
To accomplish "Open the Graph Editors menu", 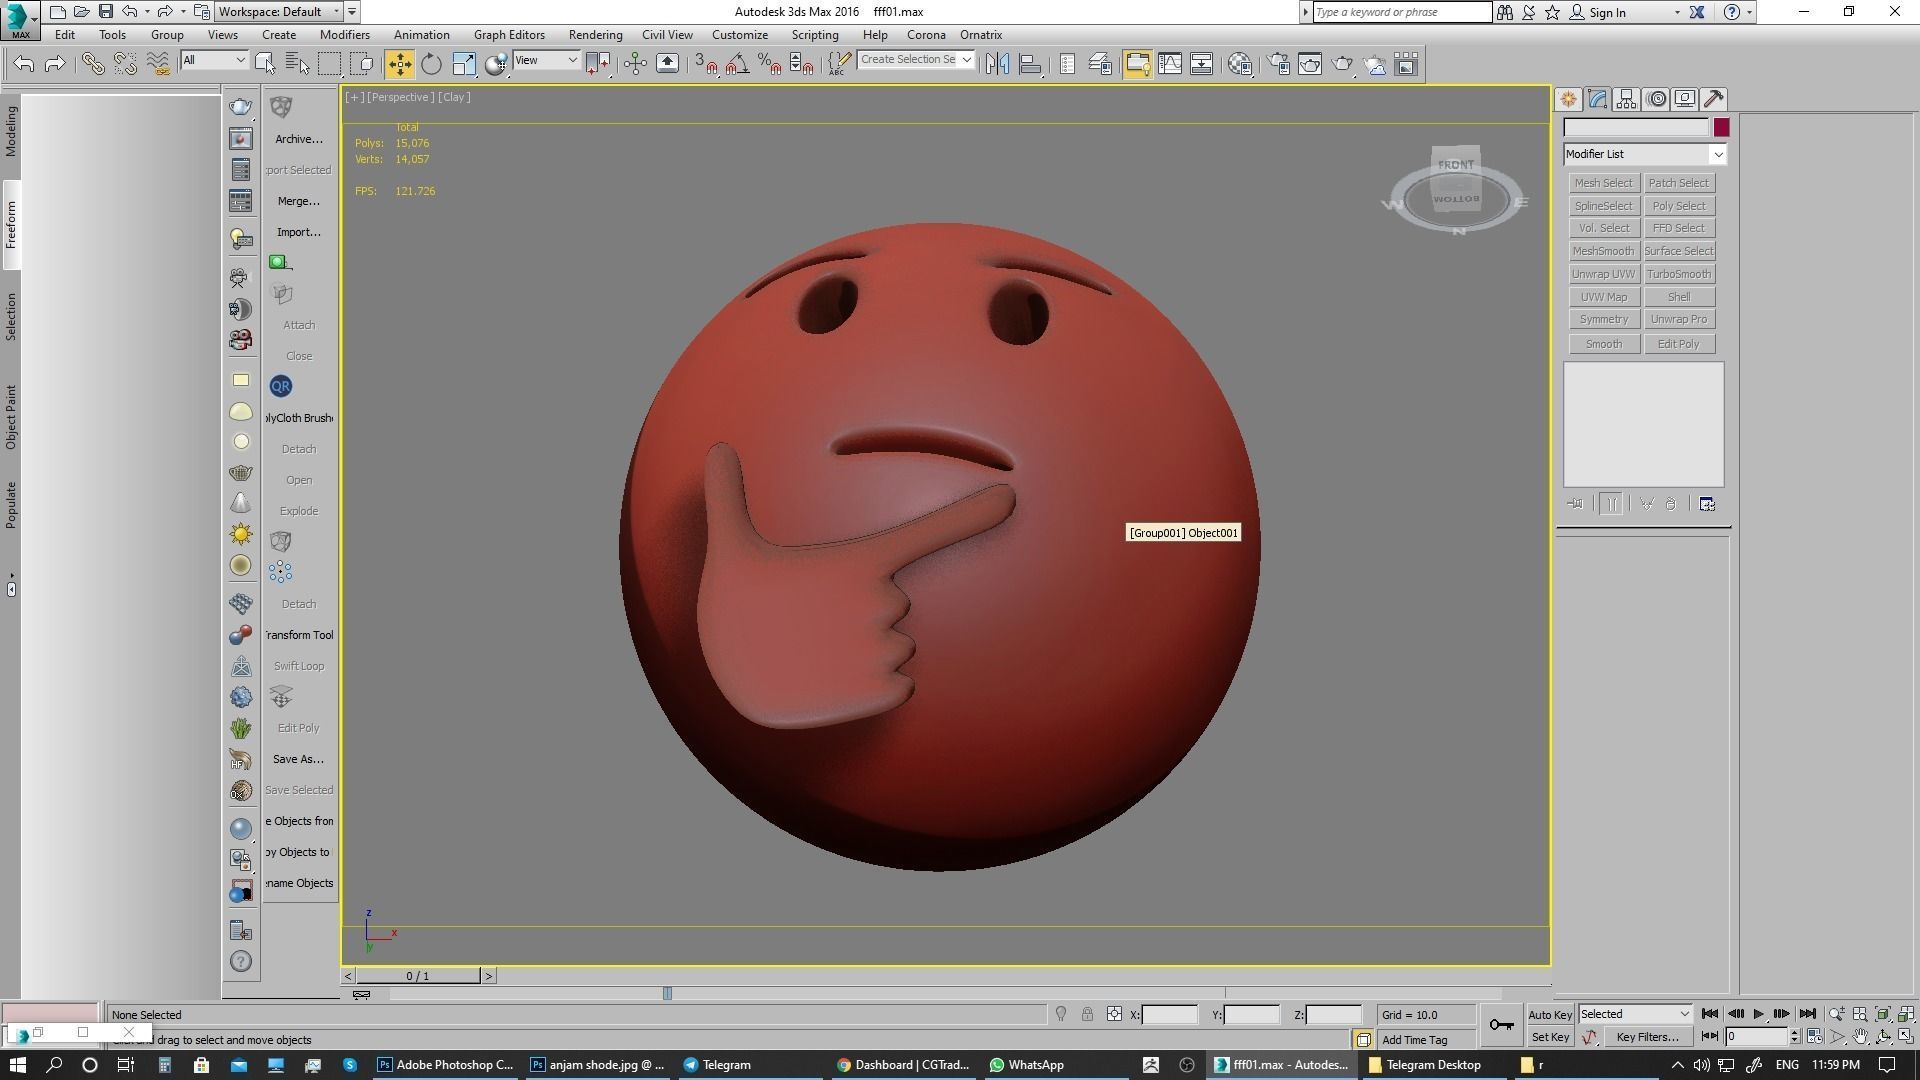I will (x=509, y=35).
